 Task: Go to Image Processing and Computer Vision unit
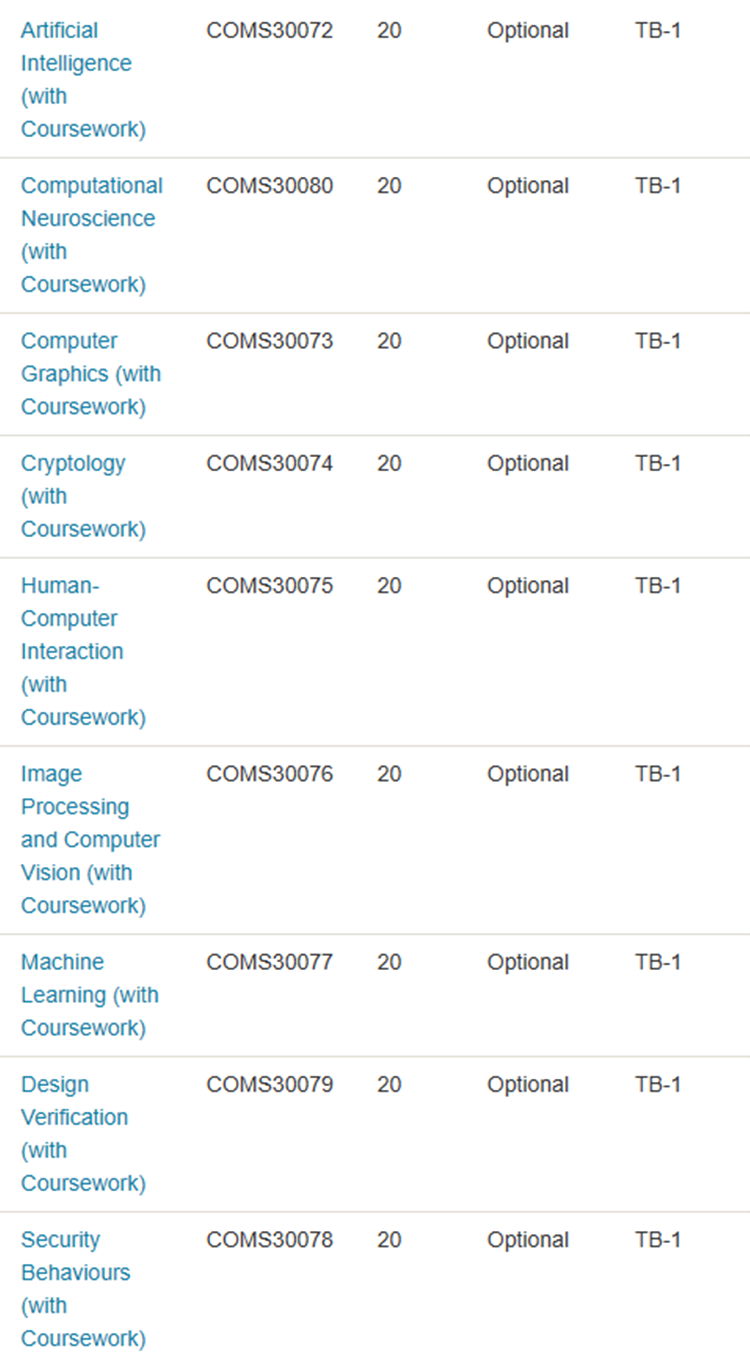click(x=91, y=839)
